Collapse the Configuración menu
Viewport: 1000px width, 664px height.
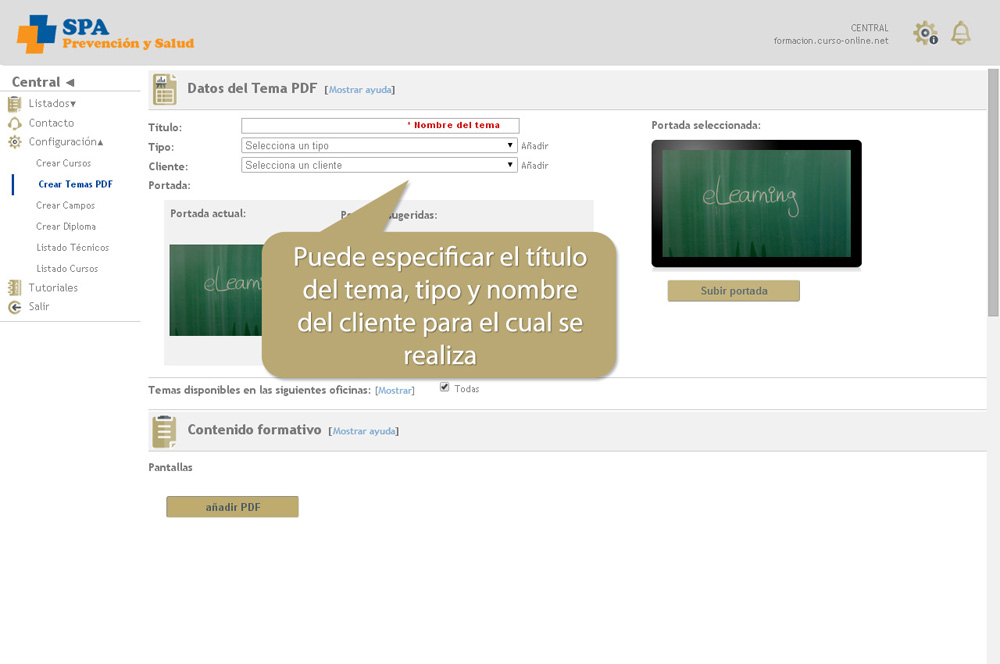66,142
